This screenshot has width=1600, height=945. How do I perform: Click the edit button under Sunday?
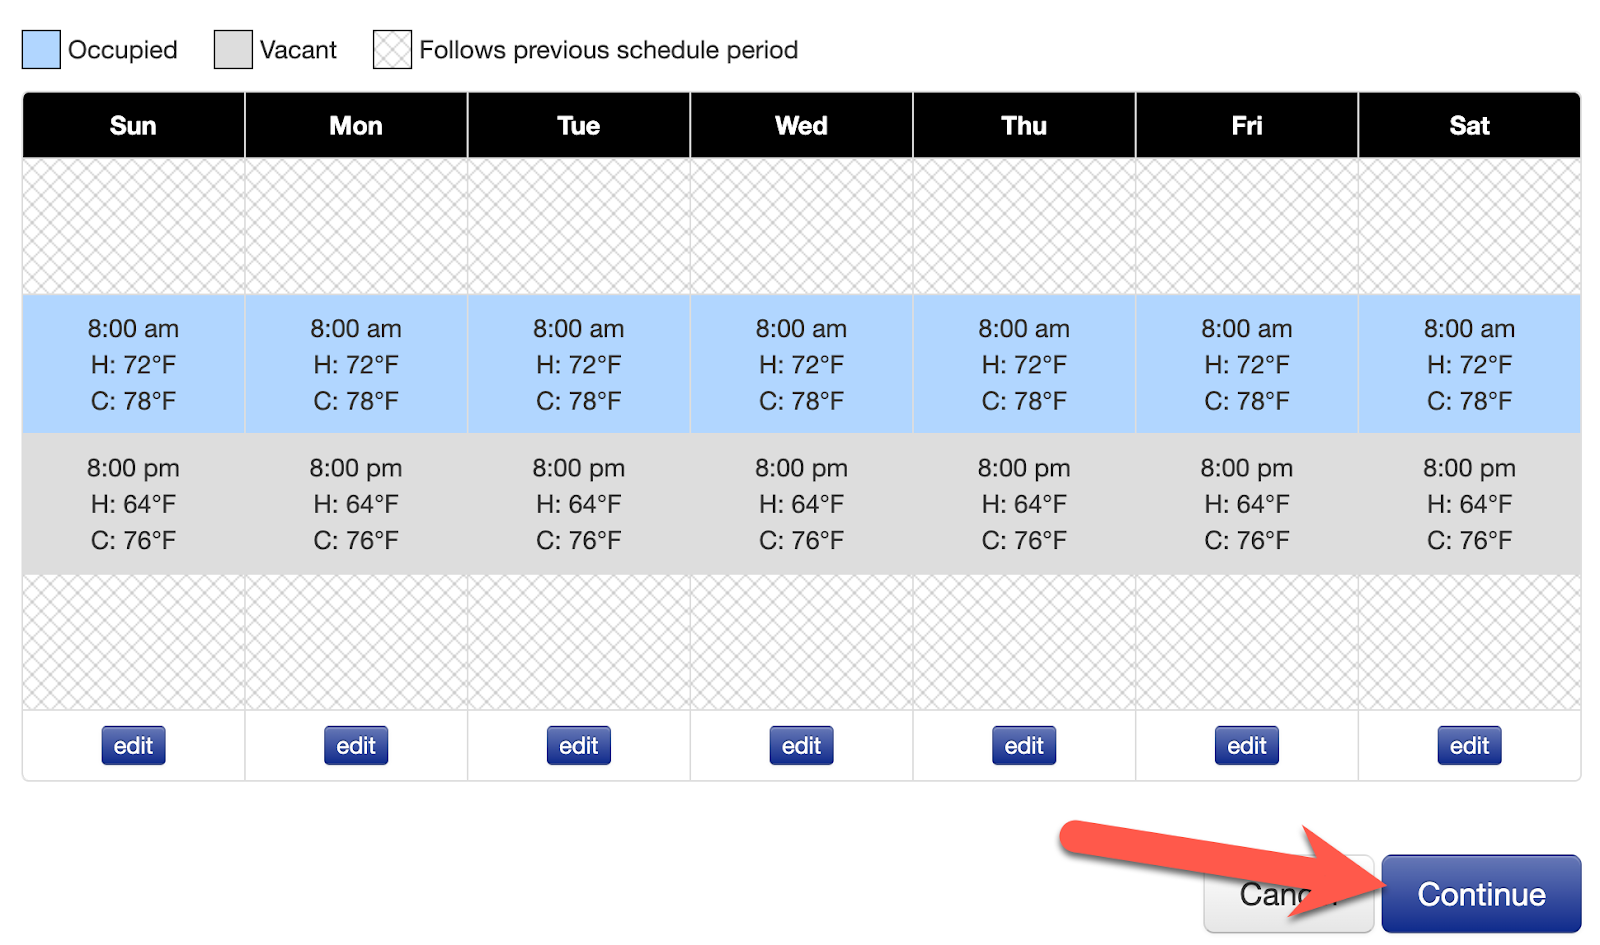point(133,746)
